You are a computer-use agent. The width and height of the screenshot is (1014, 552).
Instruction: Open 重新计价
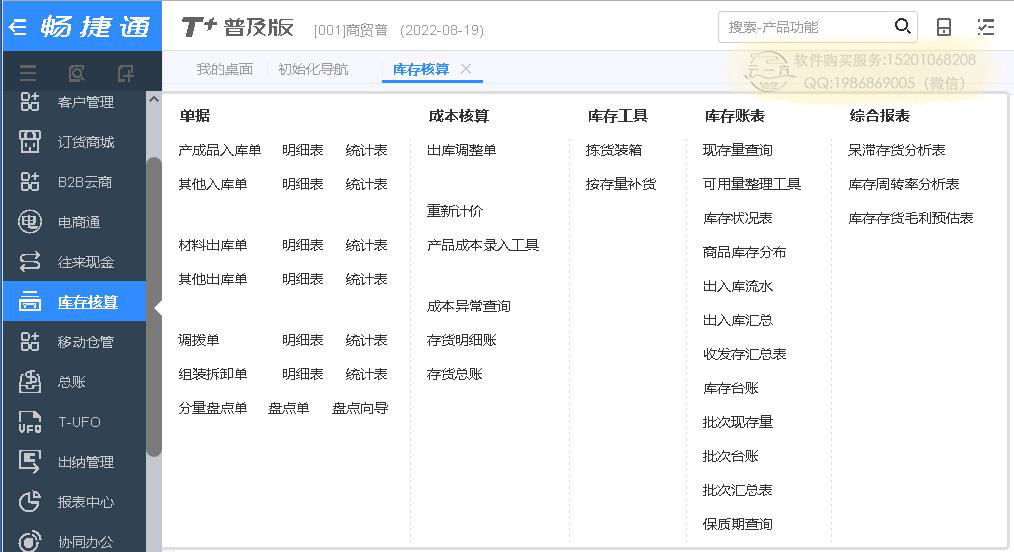click(455, 211)
